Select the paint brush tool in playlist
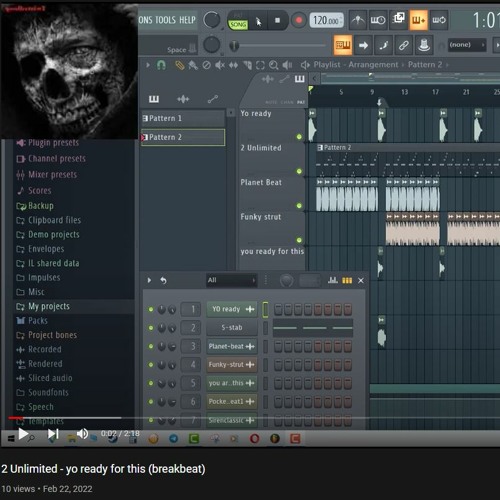This screenshot has width=500, height=500. 193,65
